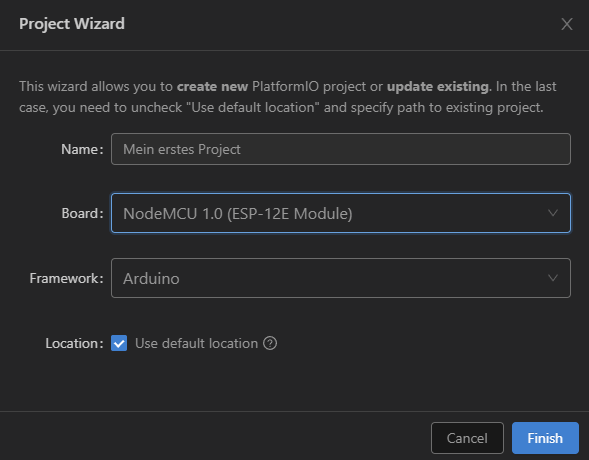Click the Project Wizard title text
The width and height of the screenshot is (589, 460).
(x=72, y=24)
